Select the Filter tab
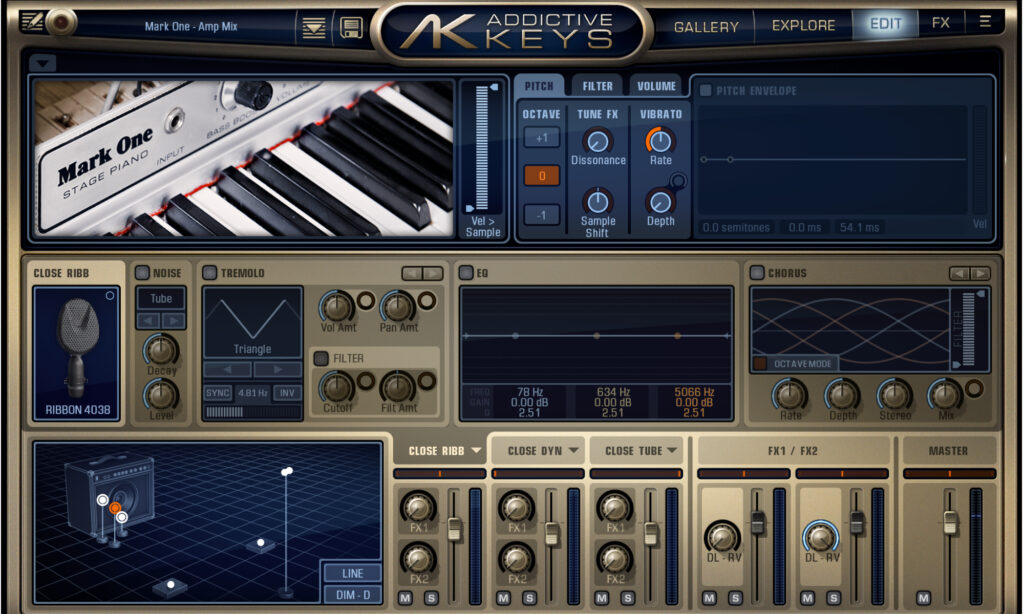Viewport: 1024px width, 614px height. 596,86
